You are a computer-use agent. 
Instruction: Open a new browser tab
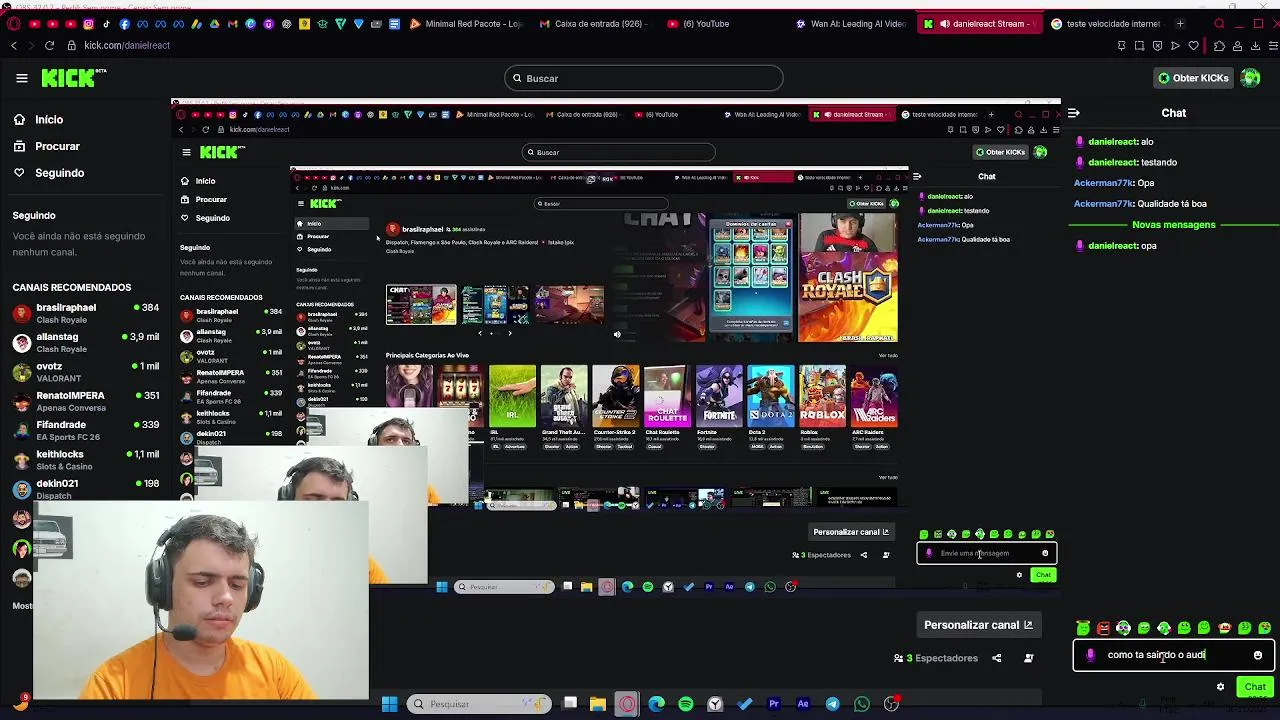[1180, 24]
